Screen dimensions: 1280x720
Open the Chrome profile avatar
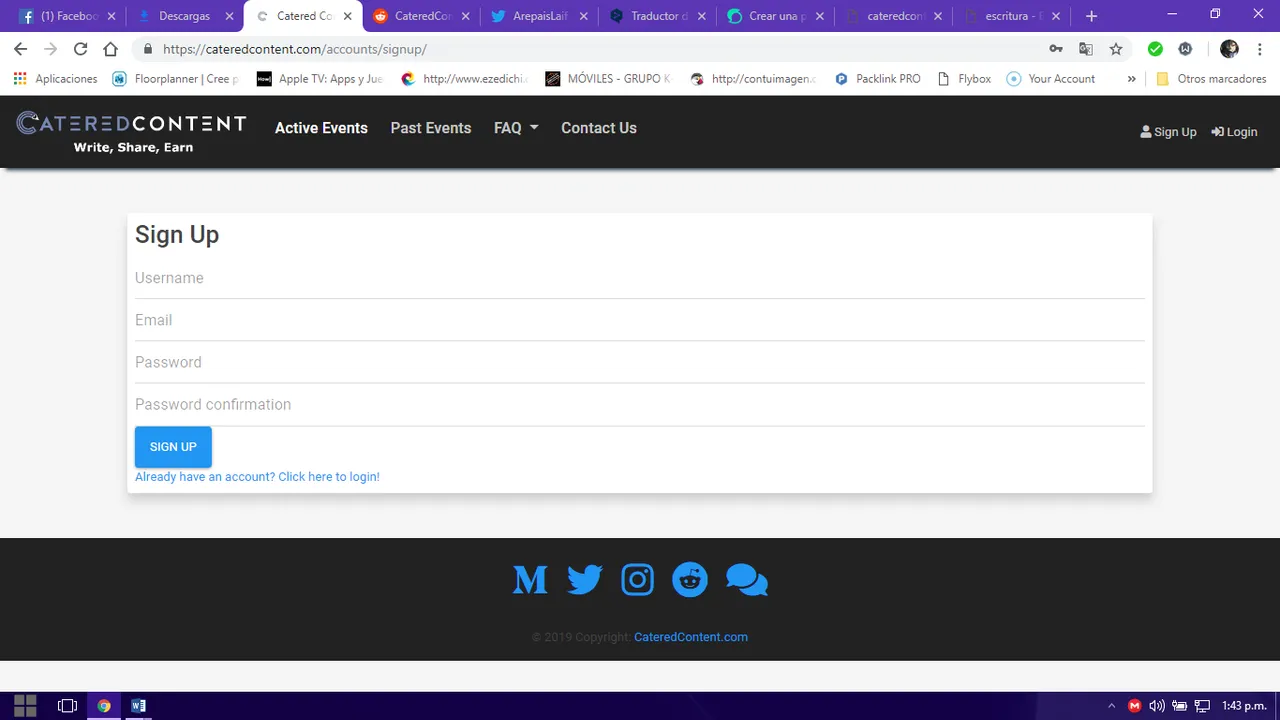(1229, 49)
